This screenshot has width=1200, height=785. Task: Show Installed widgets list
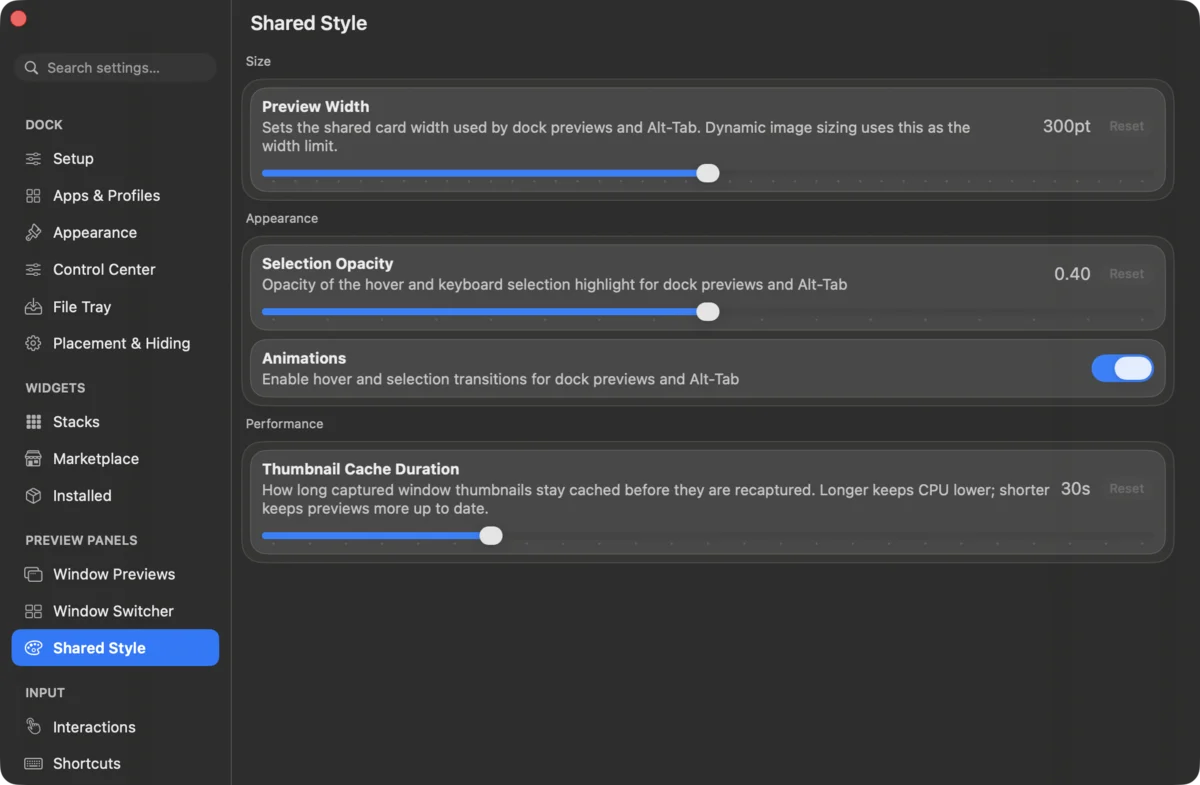click(x=115, y=496)
